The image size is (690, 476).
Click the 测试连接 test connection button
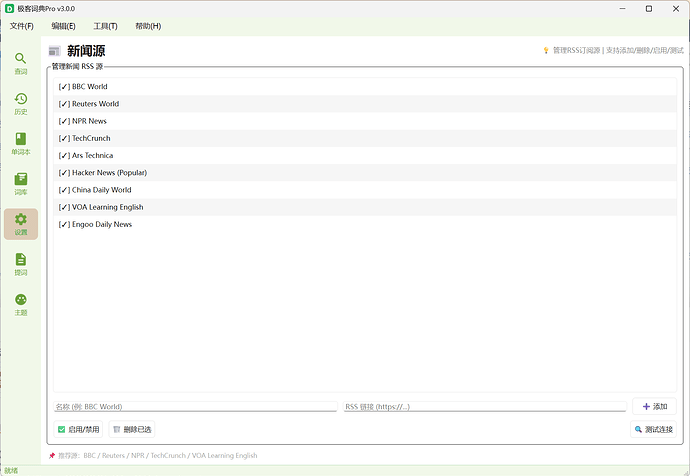click(x=653, y=429)
